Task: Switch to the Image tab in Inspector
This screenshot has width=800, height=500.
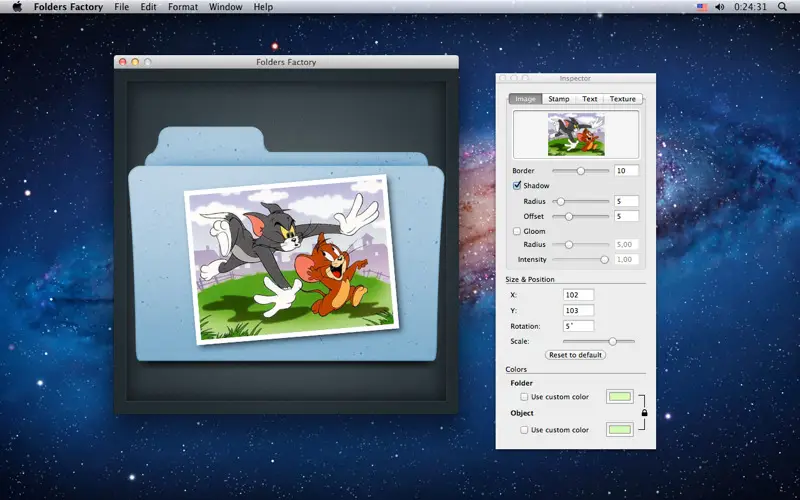Action: pyautogui.click(x=526, y=98)
